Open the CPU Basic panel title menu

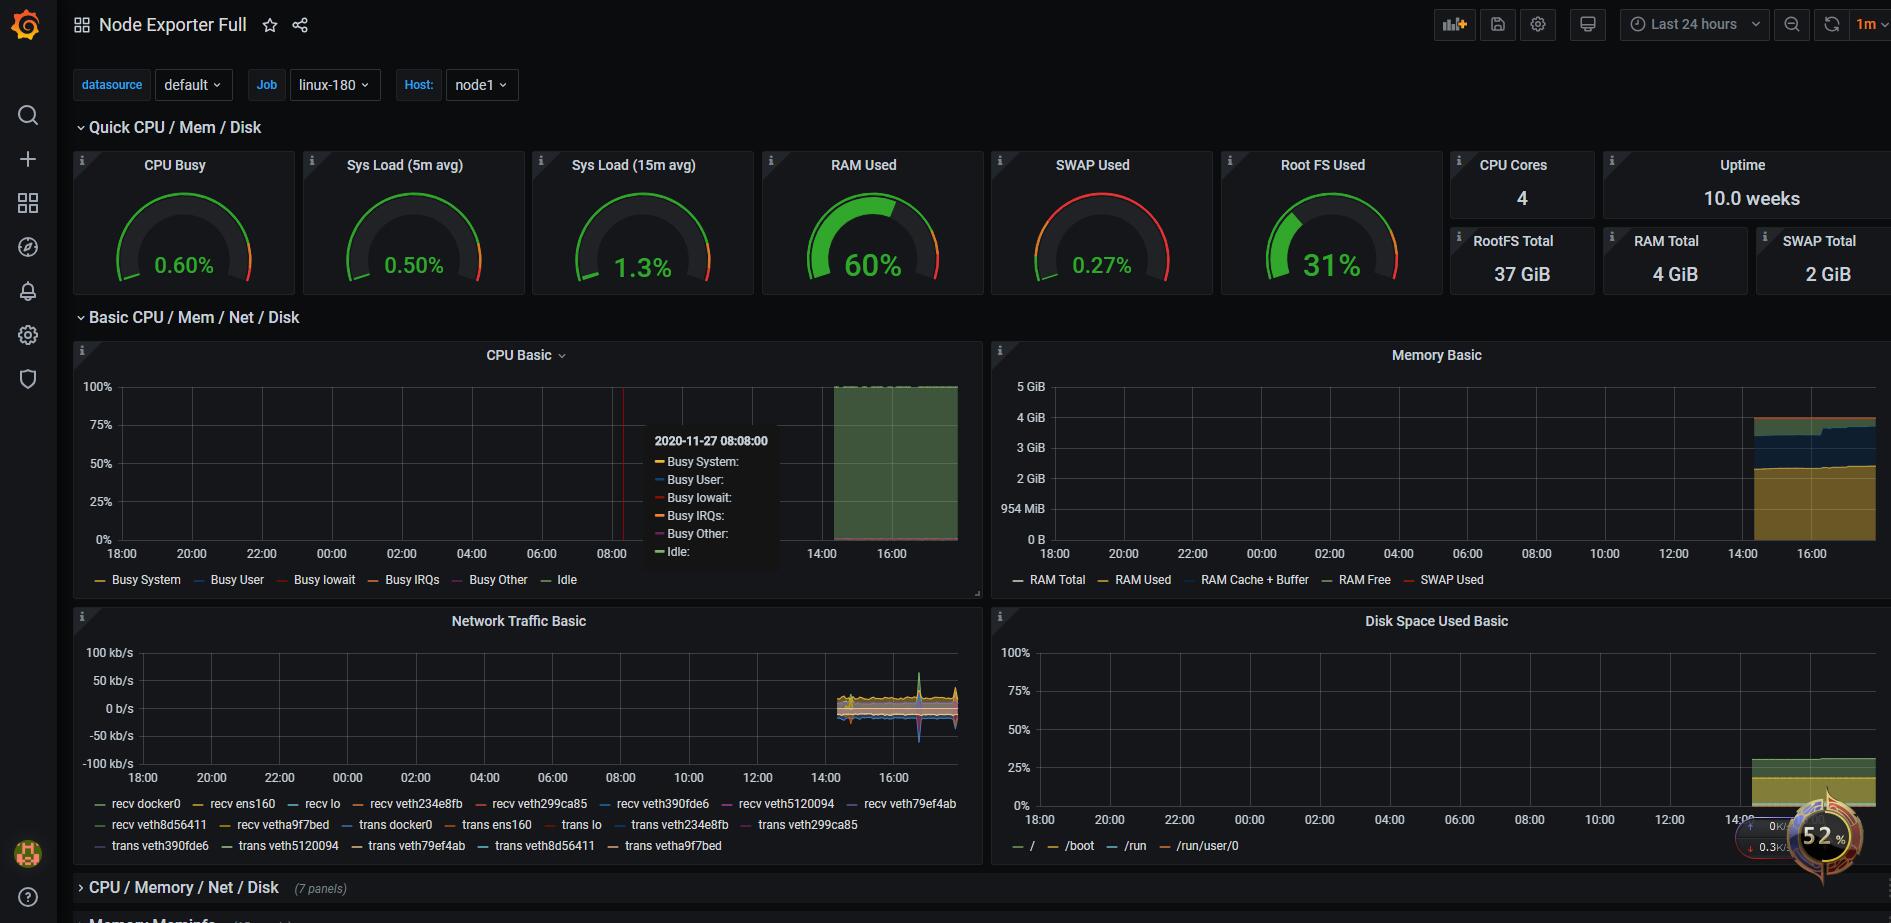(x=526, y=356)
